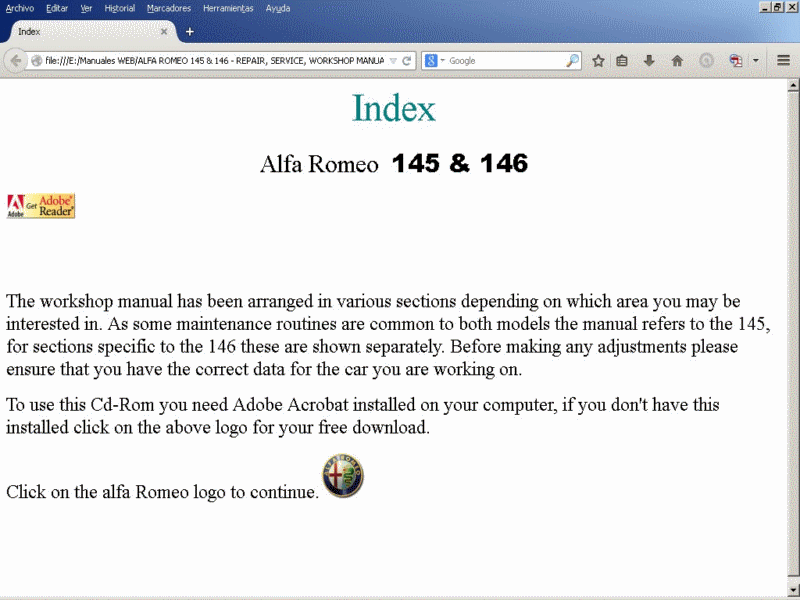Expand the PDF toolbar icon dropdown arrow
The image size is (800, 600).
click(756, 61)
